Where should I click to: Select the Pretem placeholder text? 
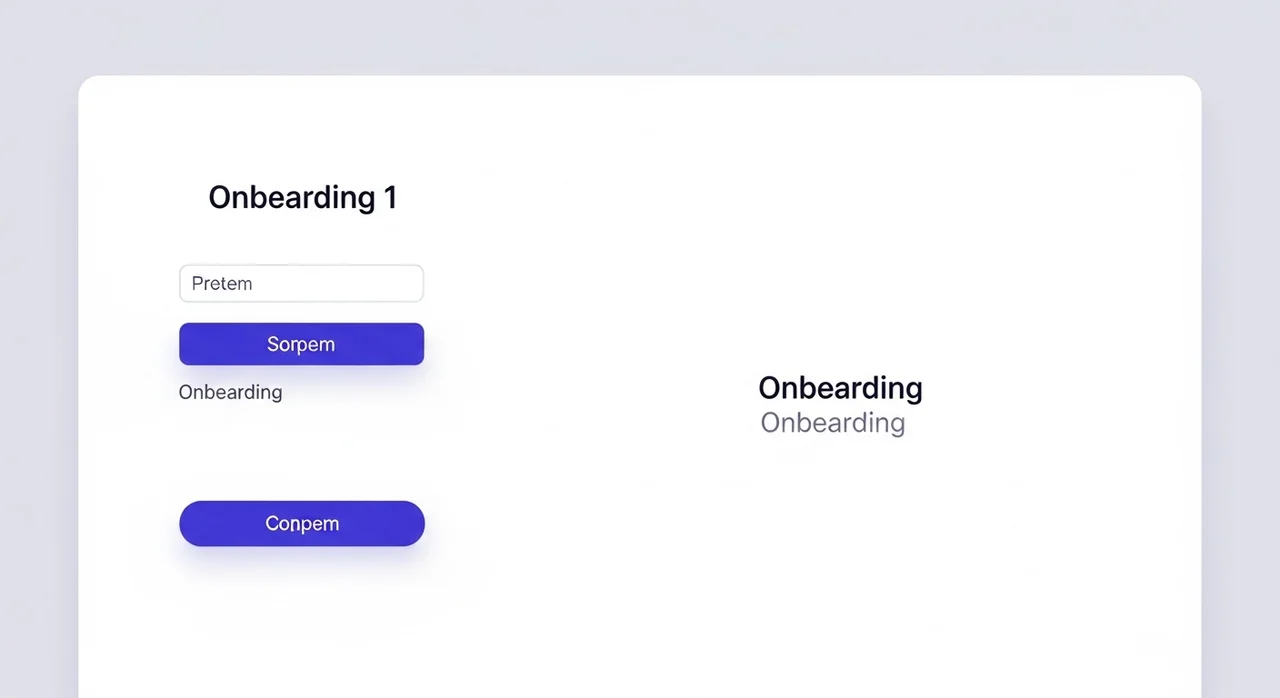tap(222, 284)
